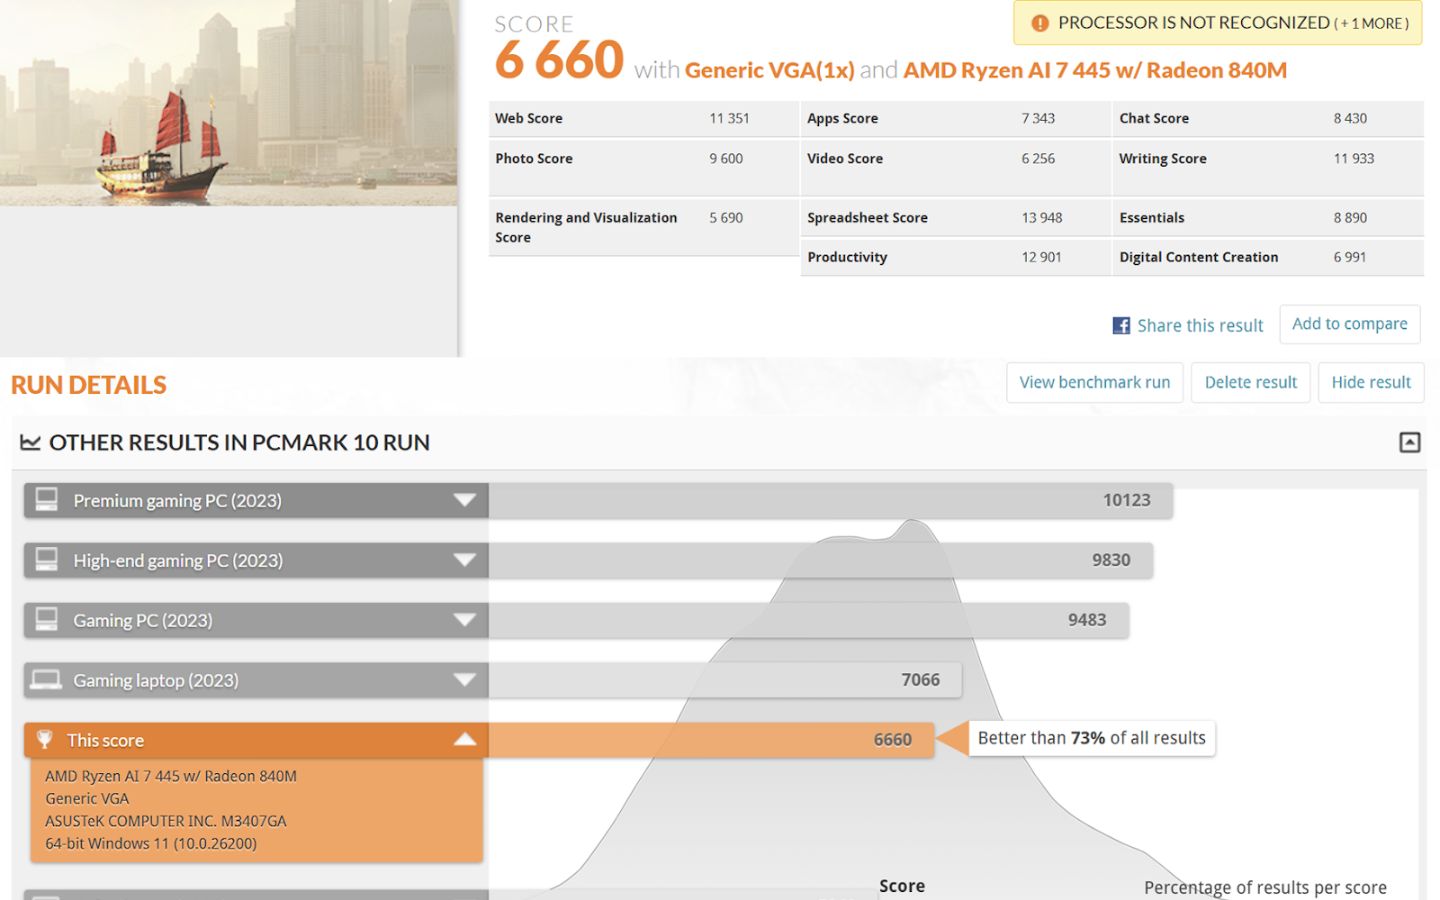Click the ASUSTeK COMPUTER INC. M3407GA text

(x=166, y=821)
